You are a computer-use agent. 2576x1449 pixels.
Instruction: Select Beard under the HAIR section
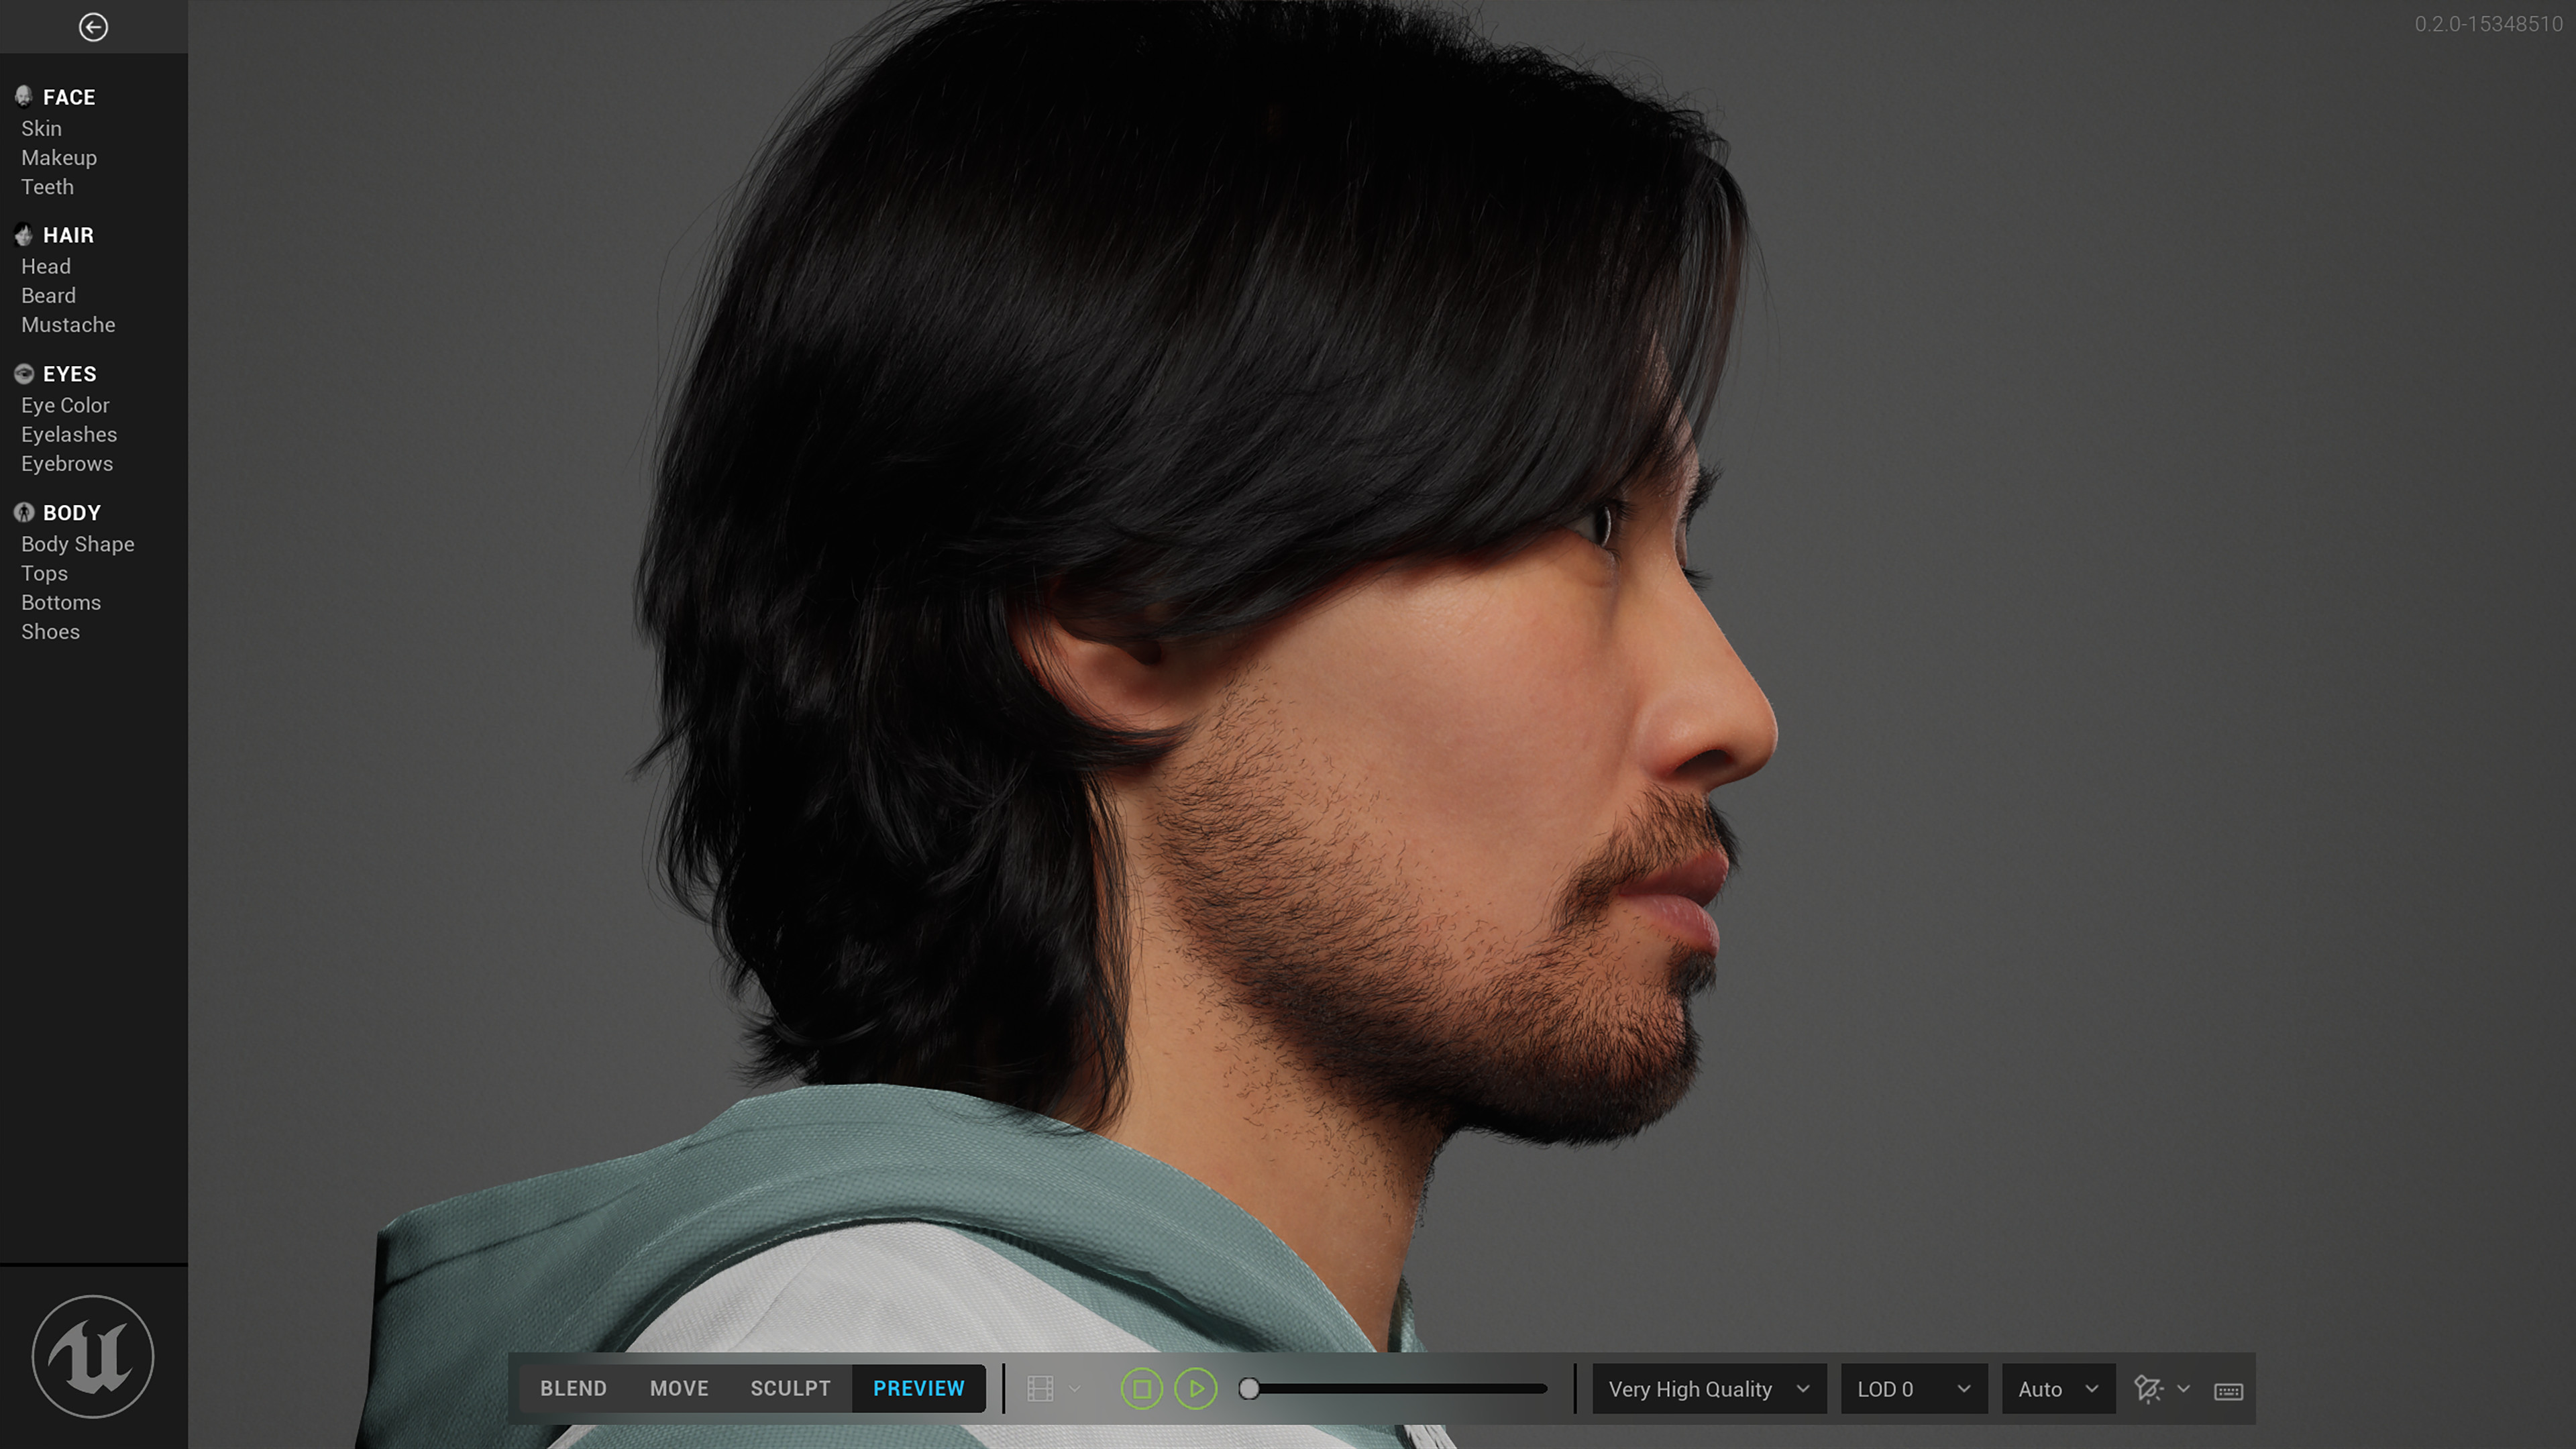[47, 295]
